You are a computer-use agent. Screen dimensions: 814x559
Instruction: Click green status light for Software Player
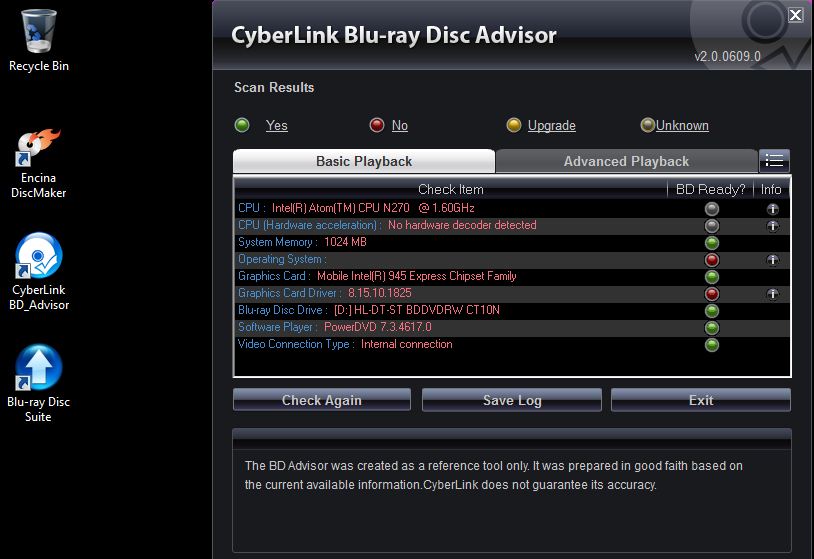(712, 328)
